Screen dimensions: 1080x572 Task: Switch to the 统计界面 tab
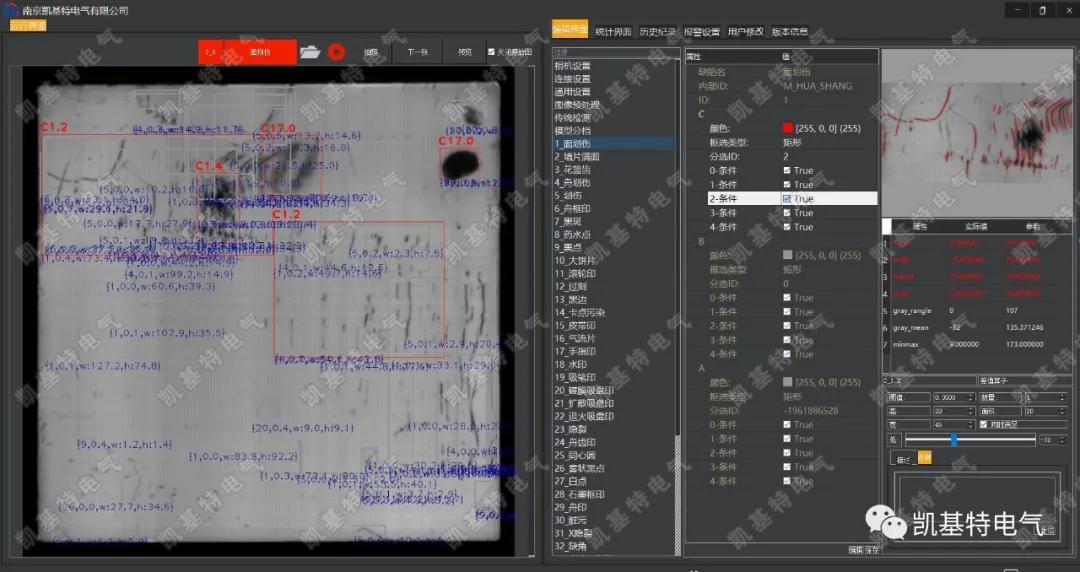[x=613, y=31]
